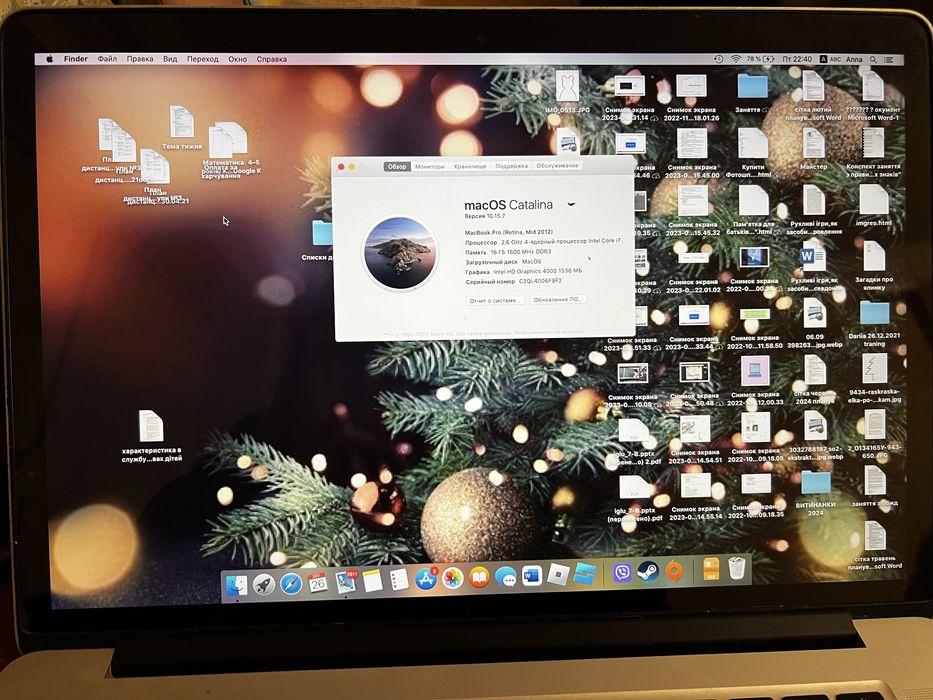933x700 pixels.
Task: Launch Viber from the Dock
Action: pos(622,573)
